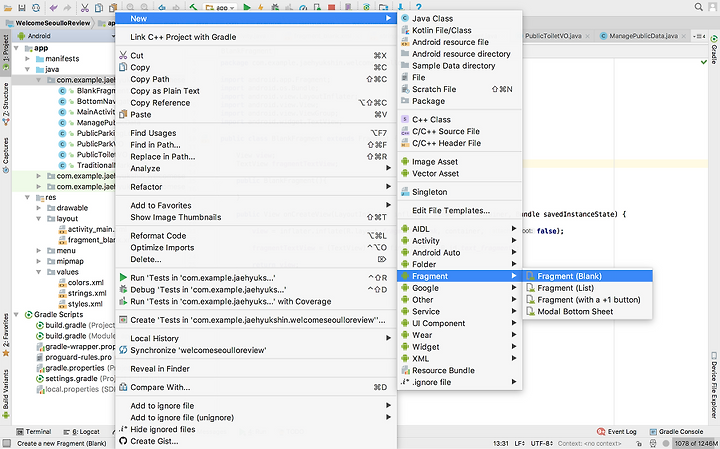Viewport: 720px width, 449px height.
Task: Collapse the java folder arrow
Action: [x=28, y=69]
